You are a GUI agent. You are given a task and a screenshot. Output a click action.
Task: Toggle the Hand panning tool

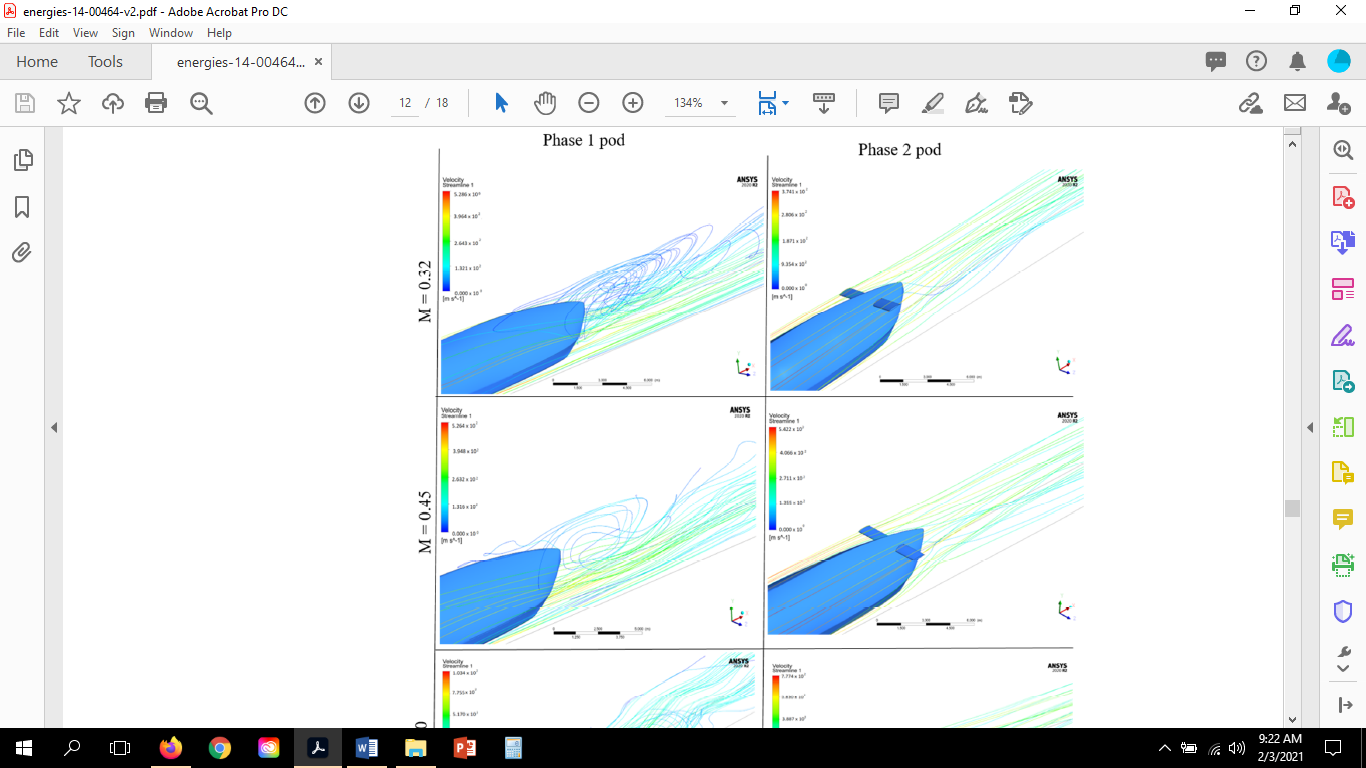[x=544, y=103]
